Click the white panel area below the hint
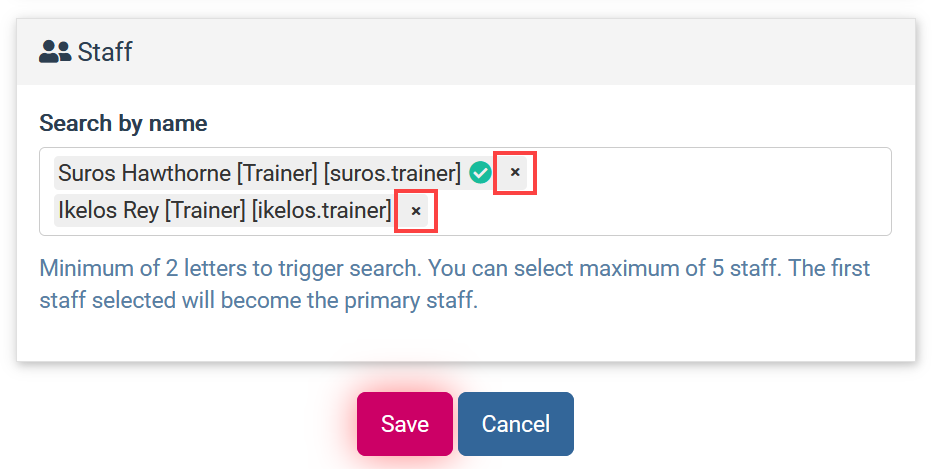 pyautogui.click(x=466, y=337)
